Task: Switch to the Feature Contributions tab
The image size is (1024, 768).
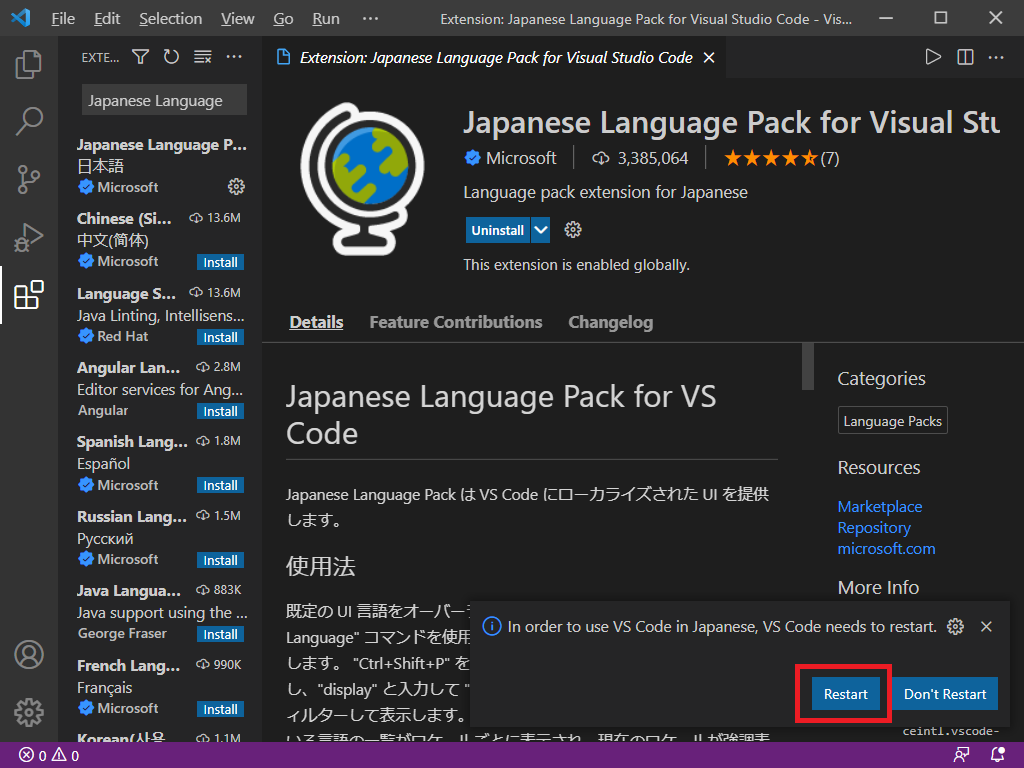Action: coord(456,322)
